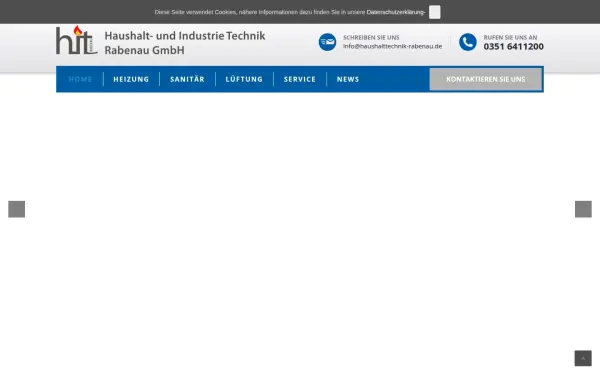The height and width of the screenshot is (375, 600).
Task: Dismiss the cookie notice button
Action: point(434,12)
